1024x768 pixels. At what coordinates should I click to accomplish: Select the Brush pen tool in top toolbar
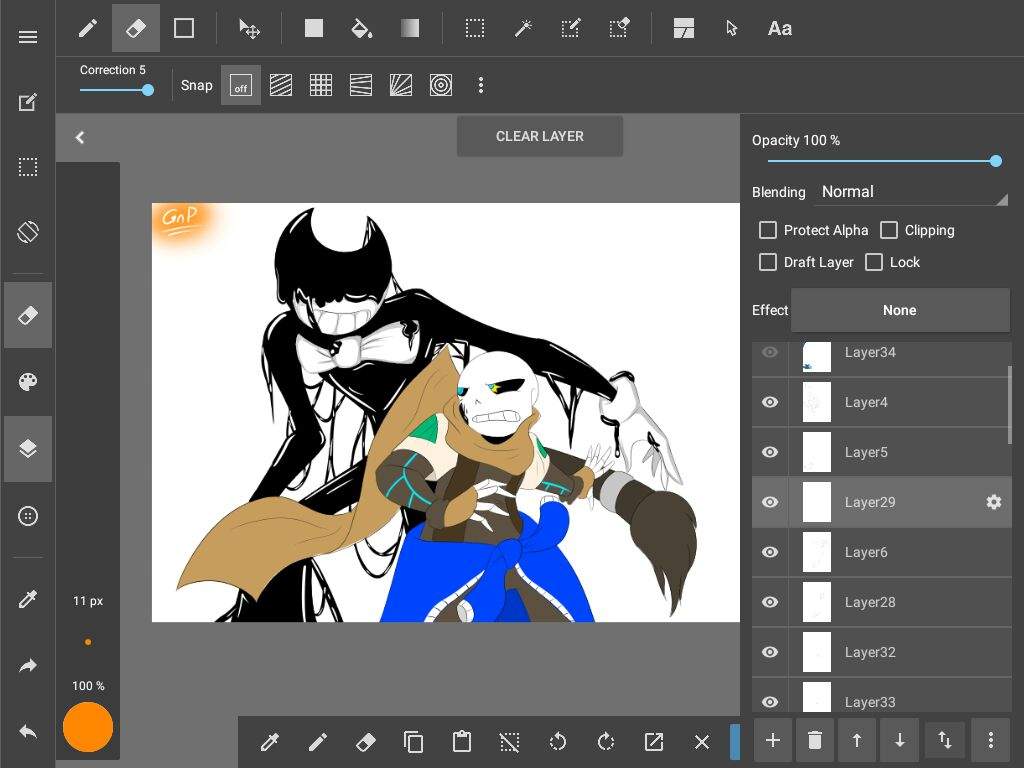pyautogui.click(x=88, y=28)
